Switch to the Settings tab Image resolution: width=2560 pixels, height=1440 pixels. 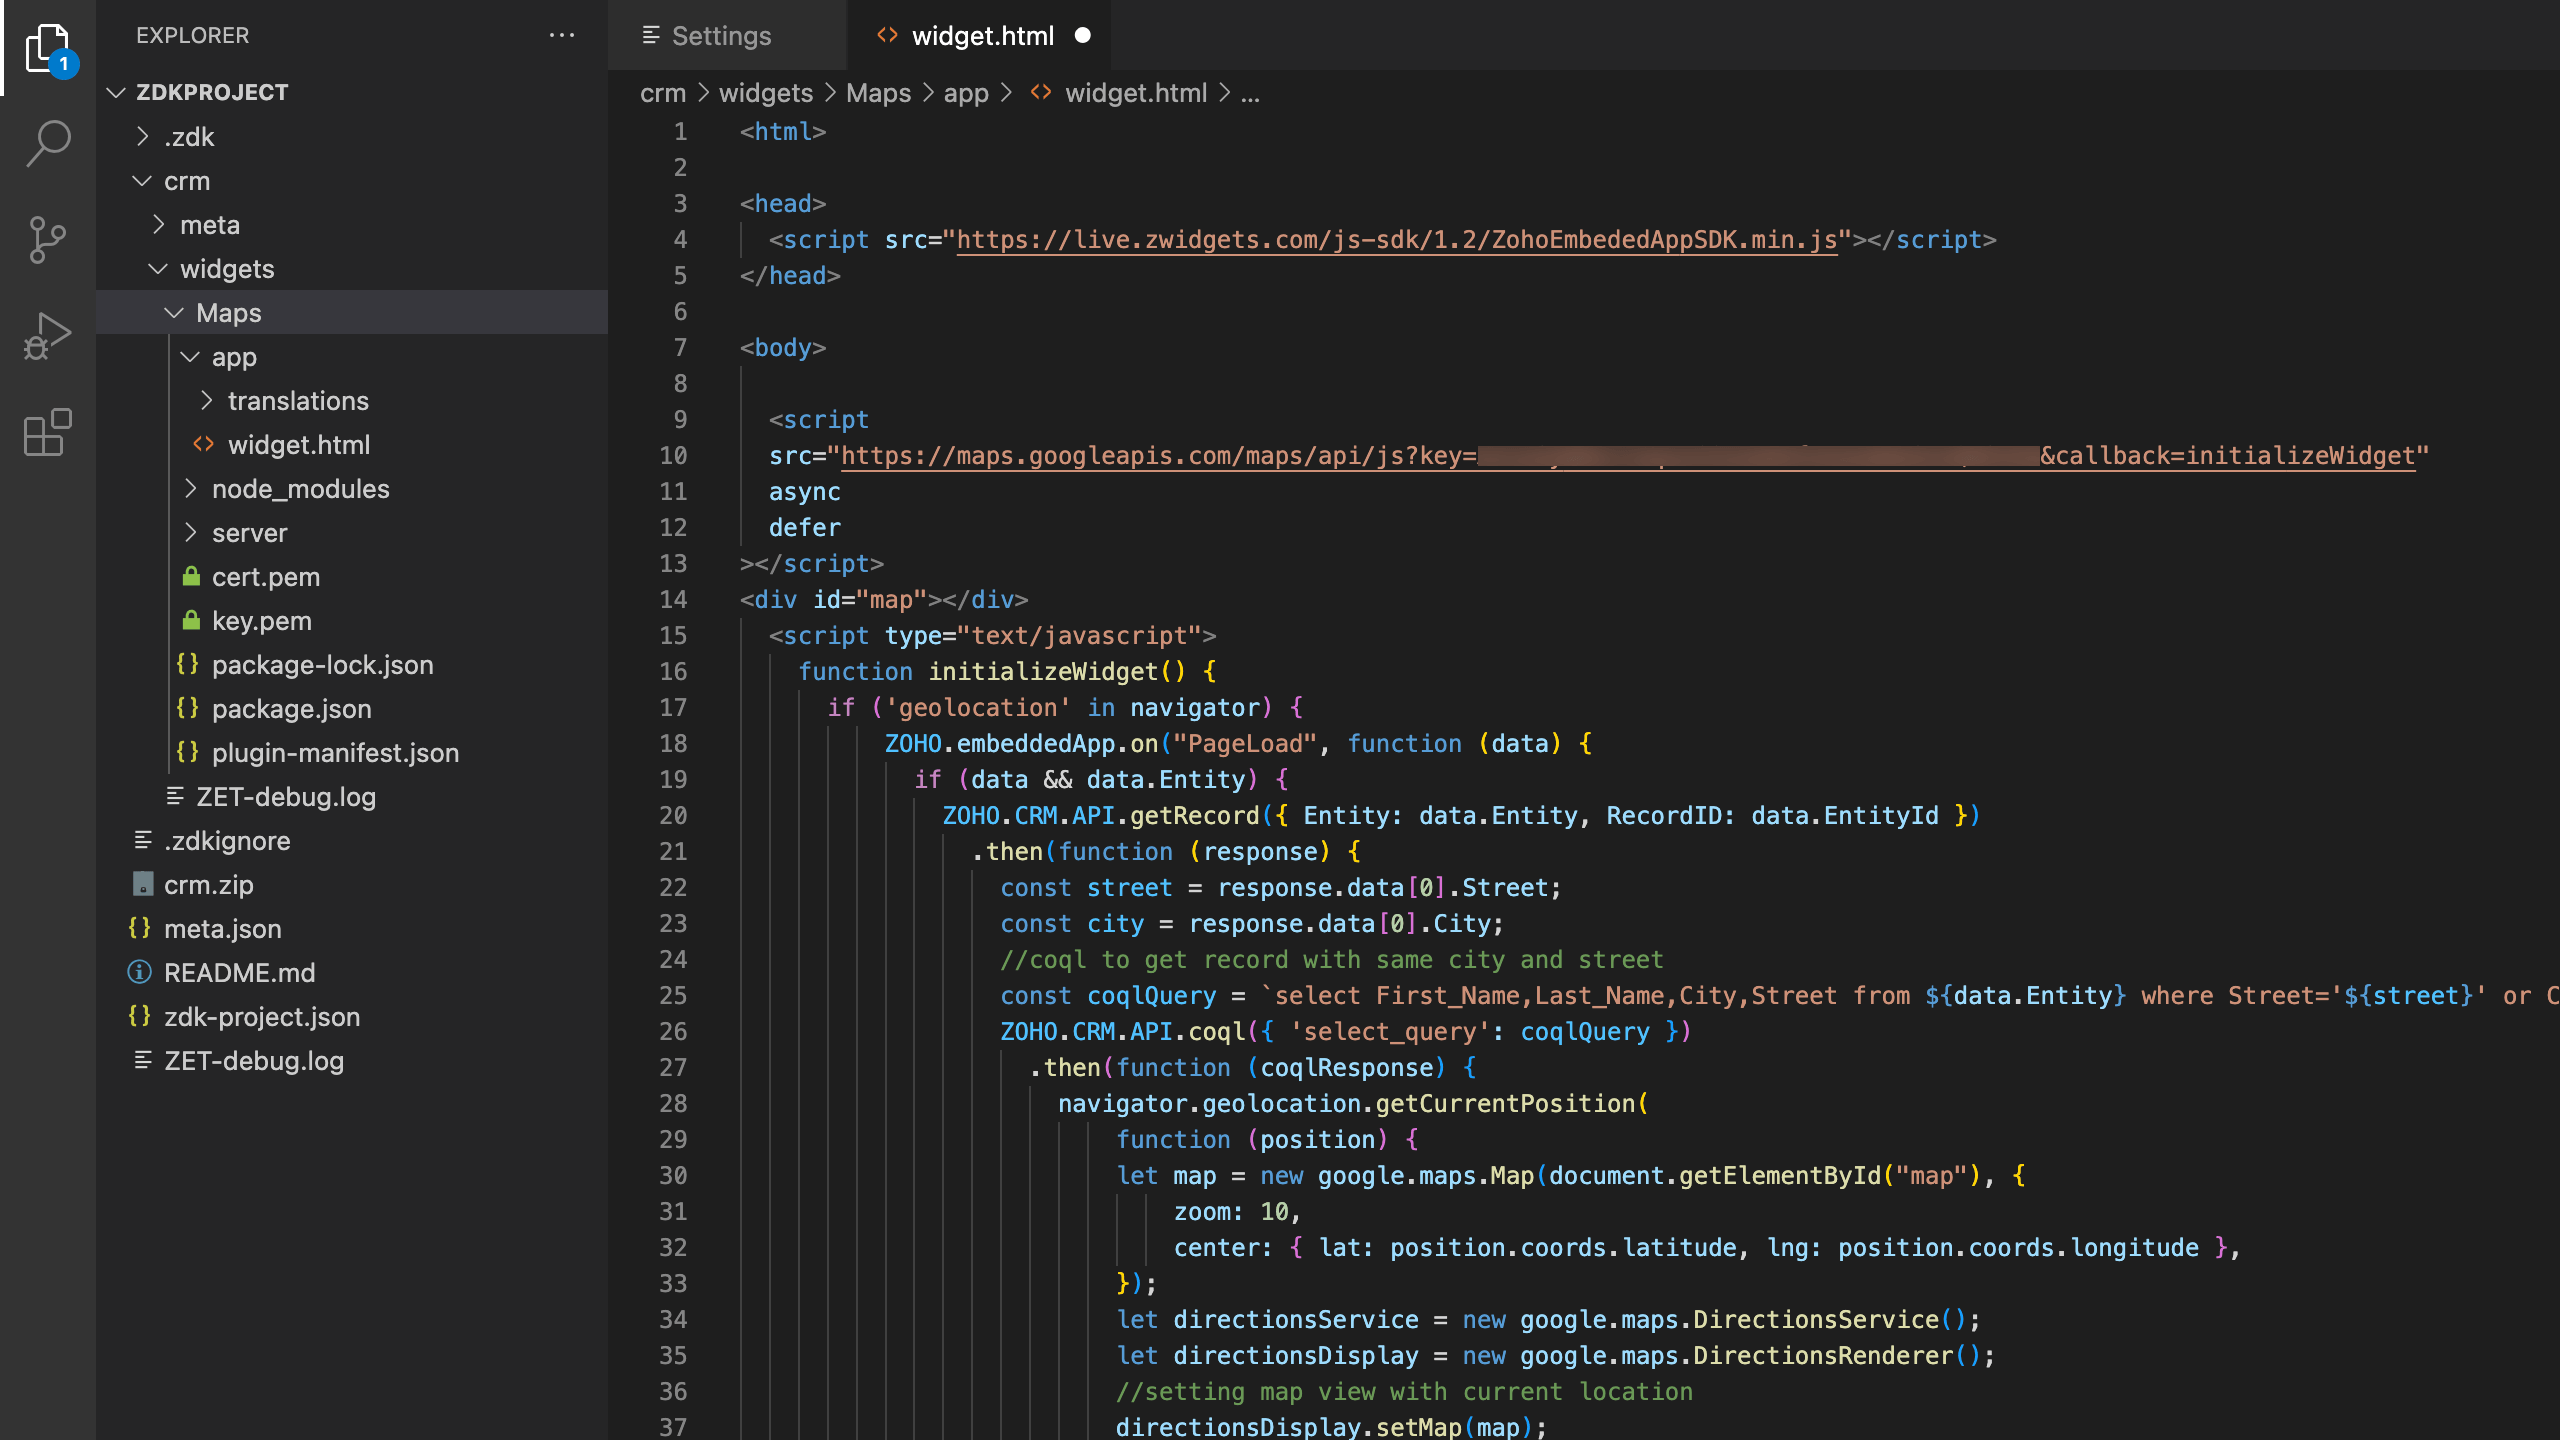click(x=720, y=36)
